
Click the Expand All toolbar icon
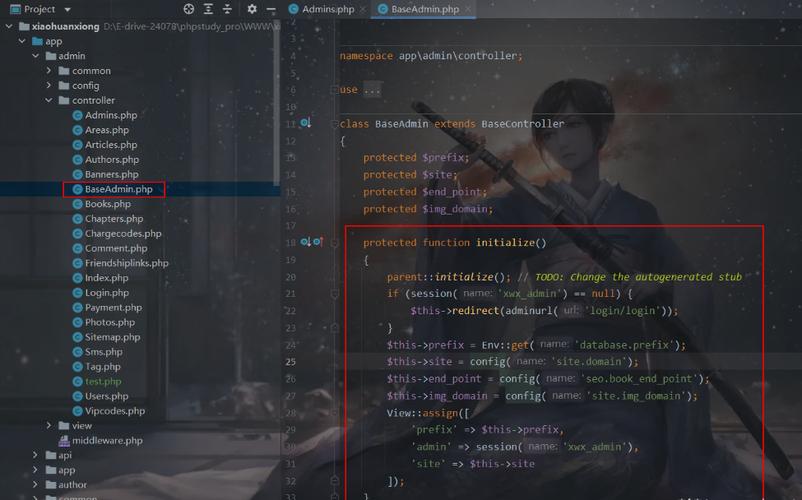click(x=208, y=9)
